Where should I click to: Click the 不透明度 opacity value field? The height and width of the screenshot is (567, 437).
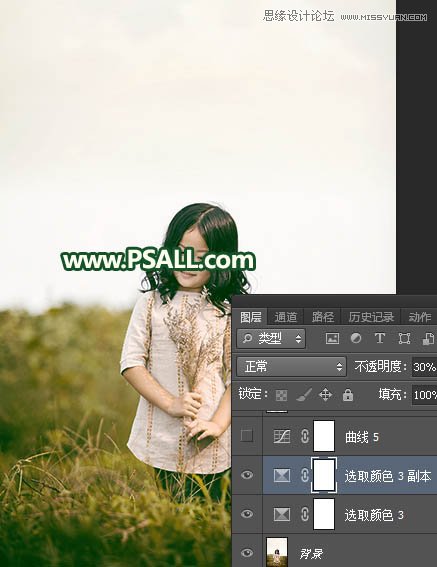[x=424, y=367]
